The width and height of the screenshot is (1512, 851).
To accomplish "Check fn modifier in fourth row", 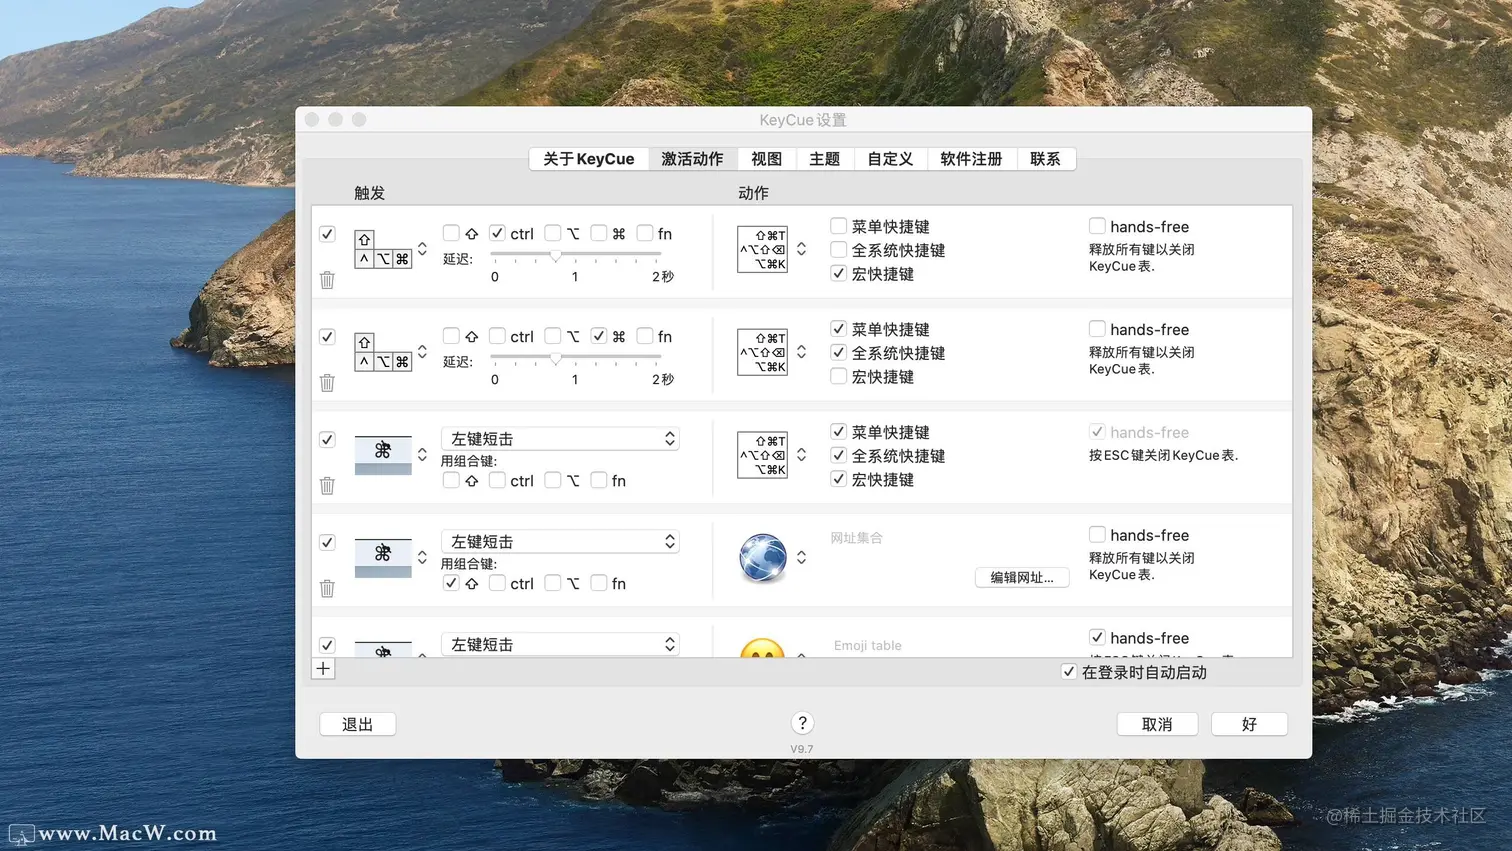I will coord(599,583).
